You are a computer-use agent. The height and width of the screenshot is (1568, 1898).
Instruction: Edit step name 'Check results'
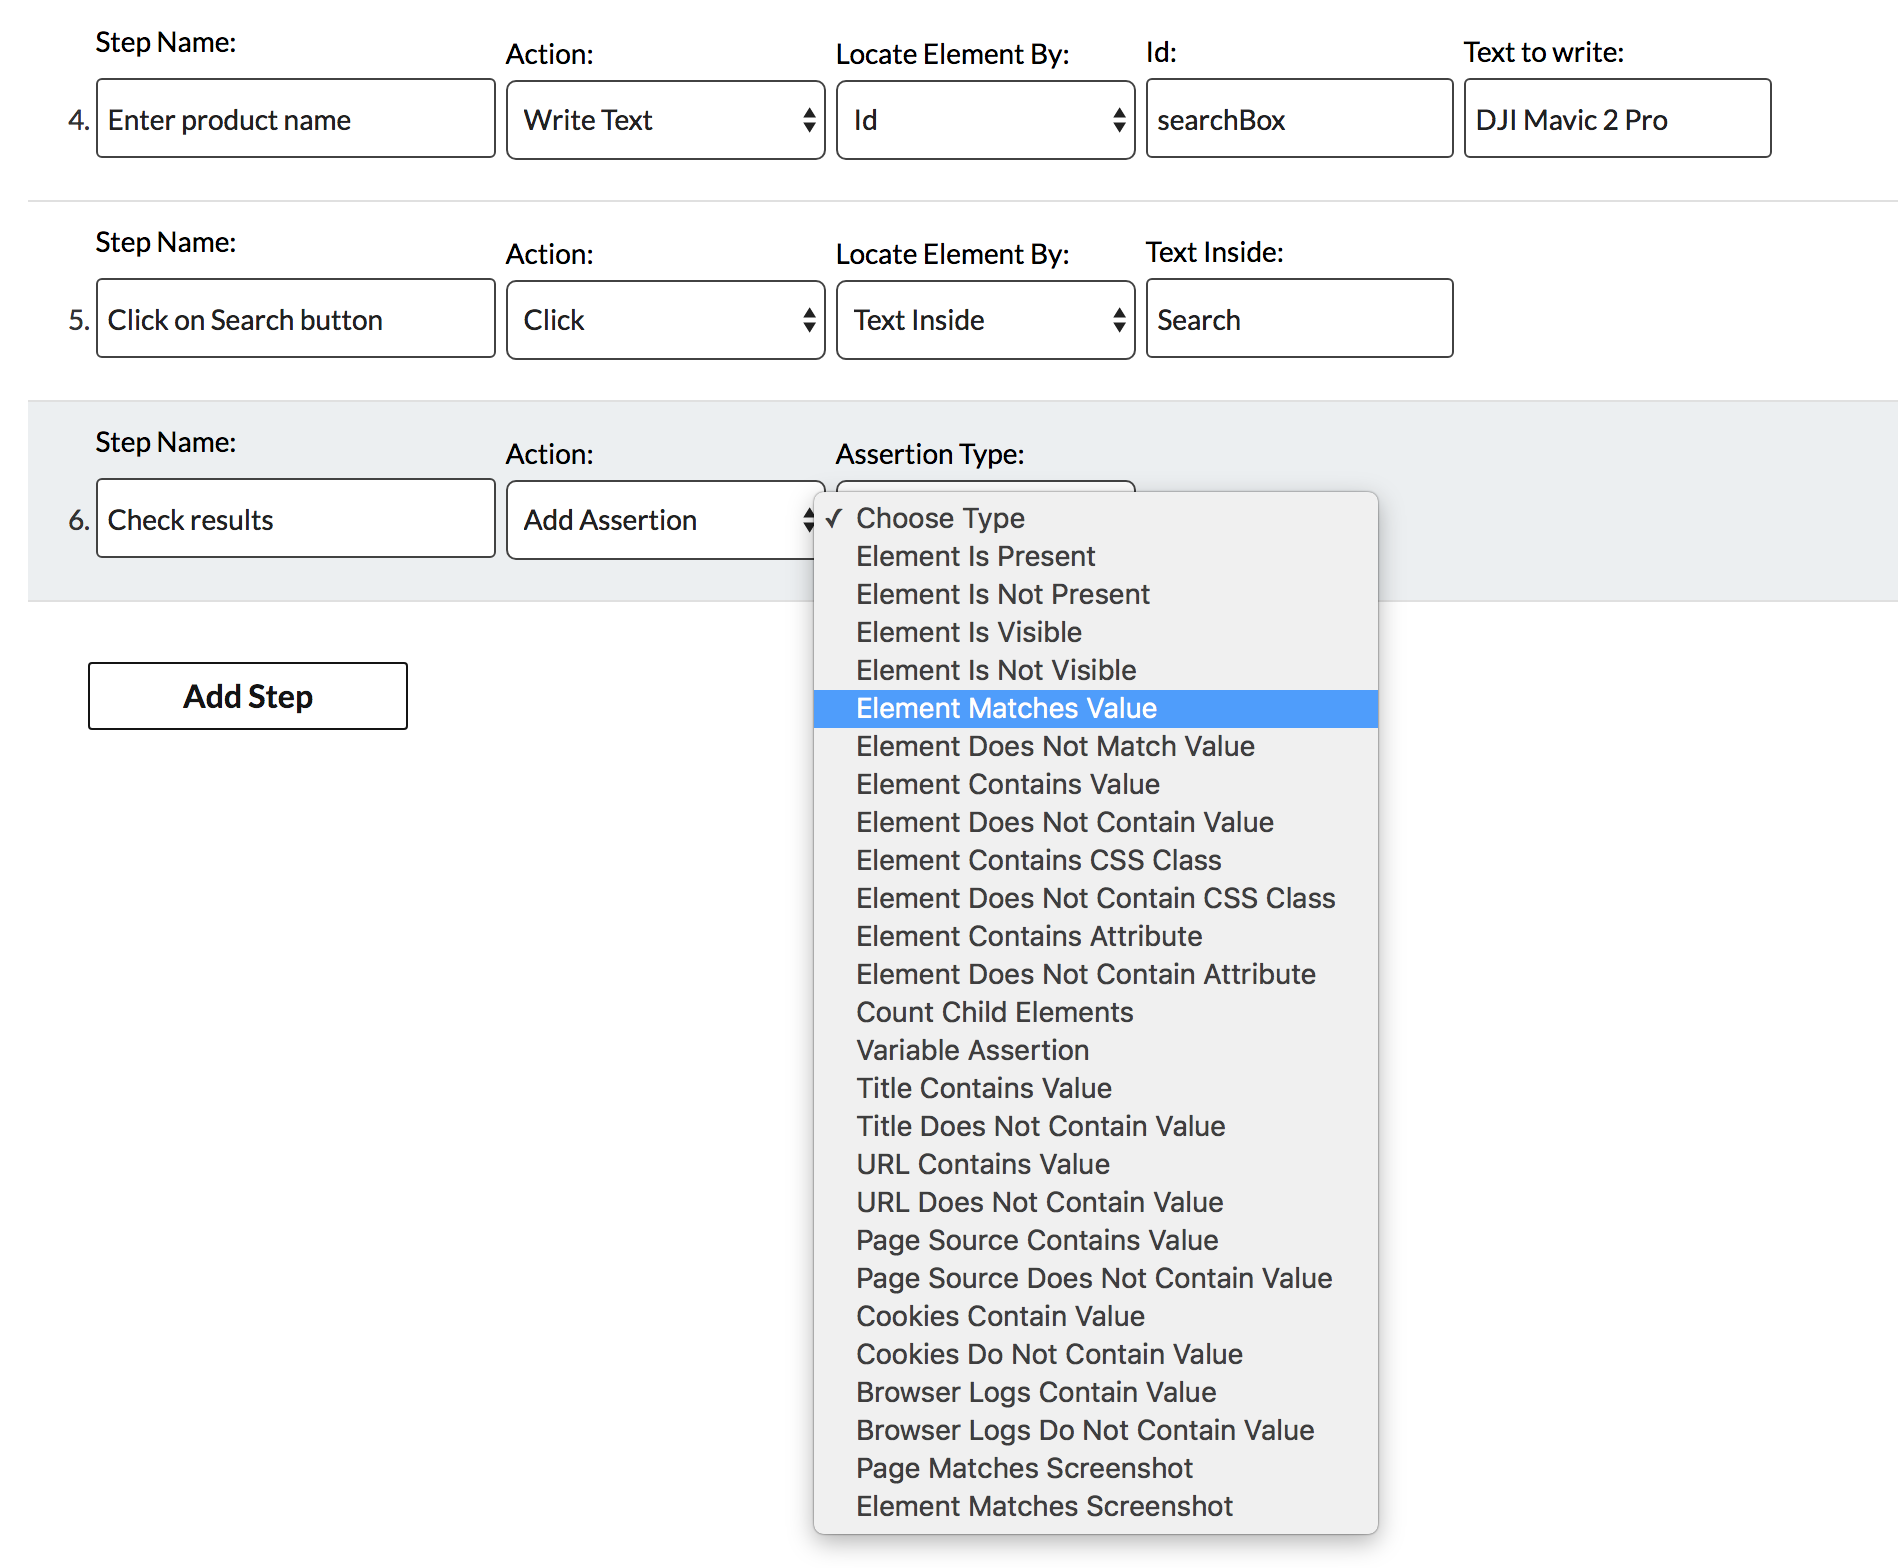coord(296,519)
